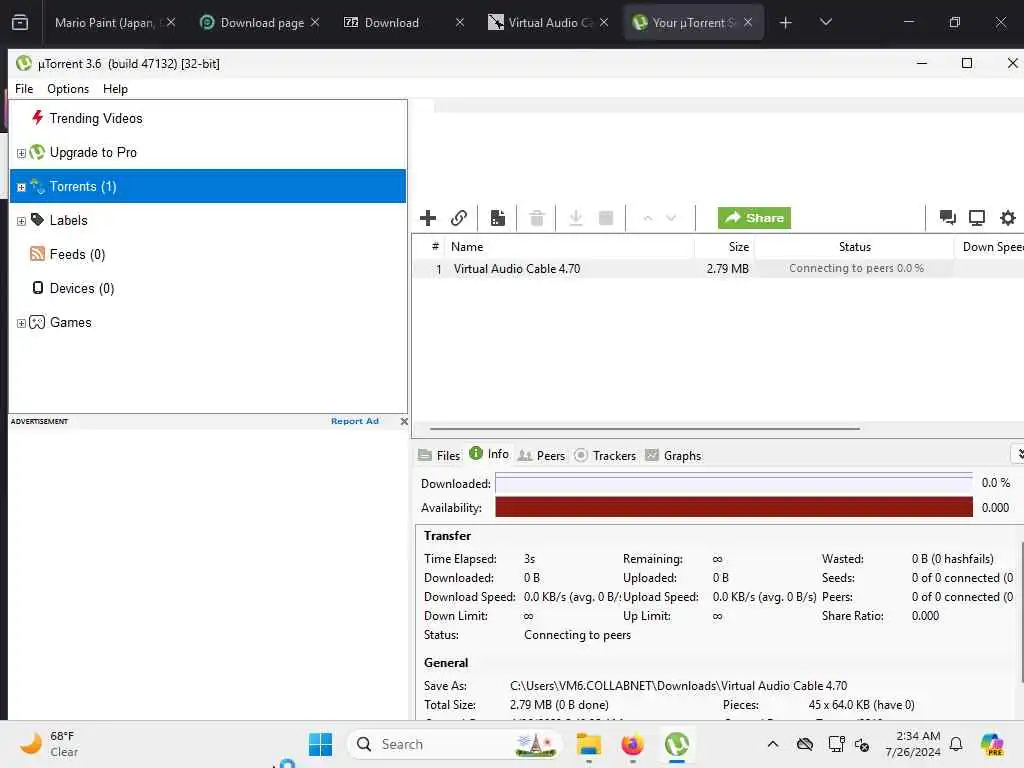Click the red Availability bar
This screenshot has height=768, width=1024.
coord(733,507)
